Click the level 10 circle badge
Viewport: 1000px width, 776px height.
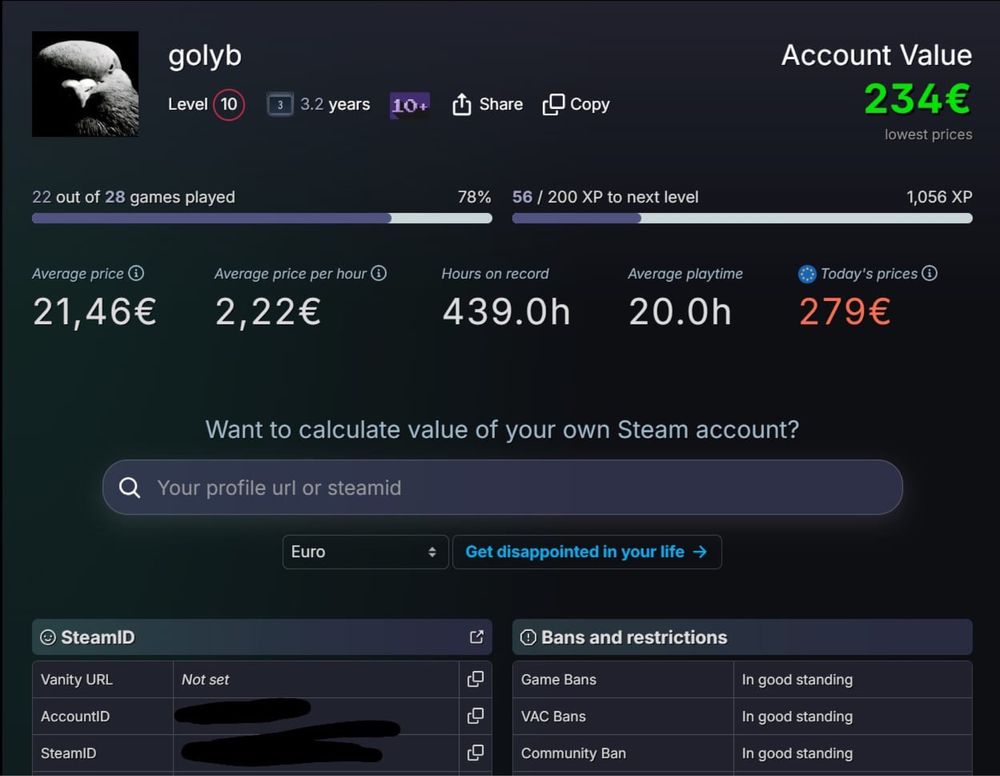(229, 104)
